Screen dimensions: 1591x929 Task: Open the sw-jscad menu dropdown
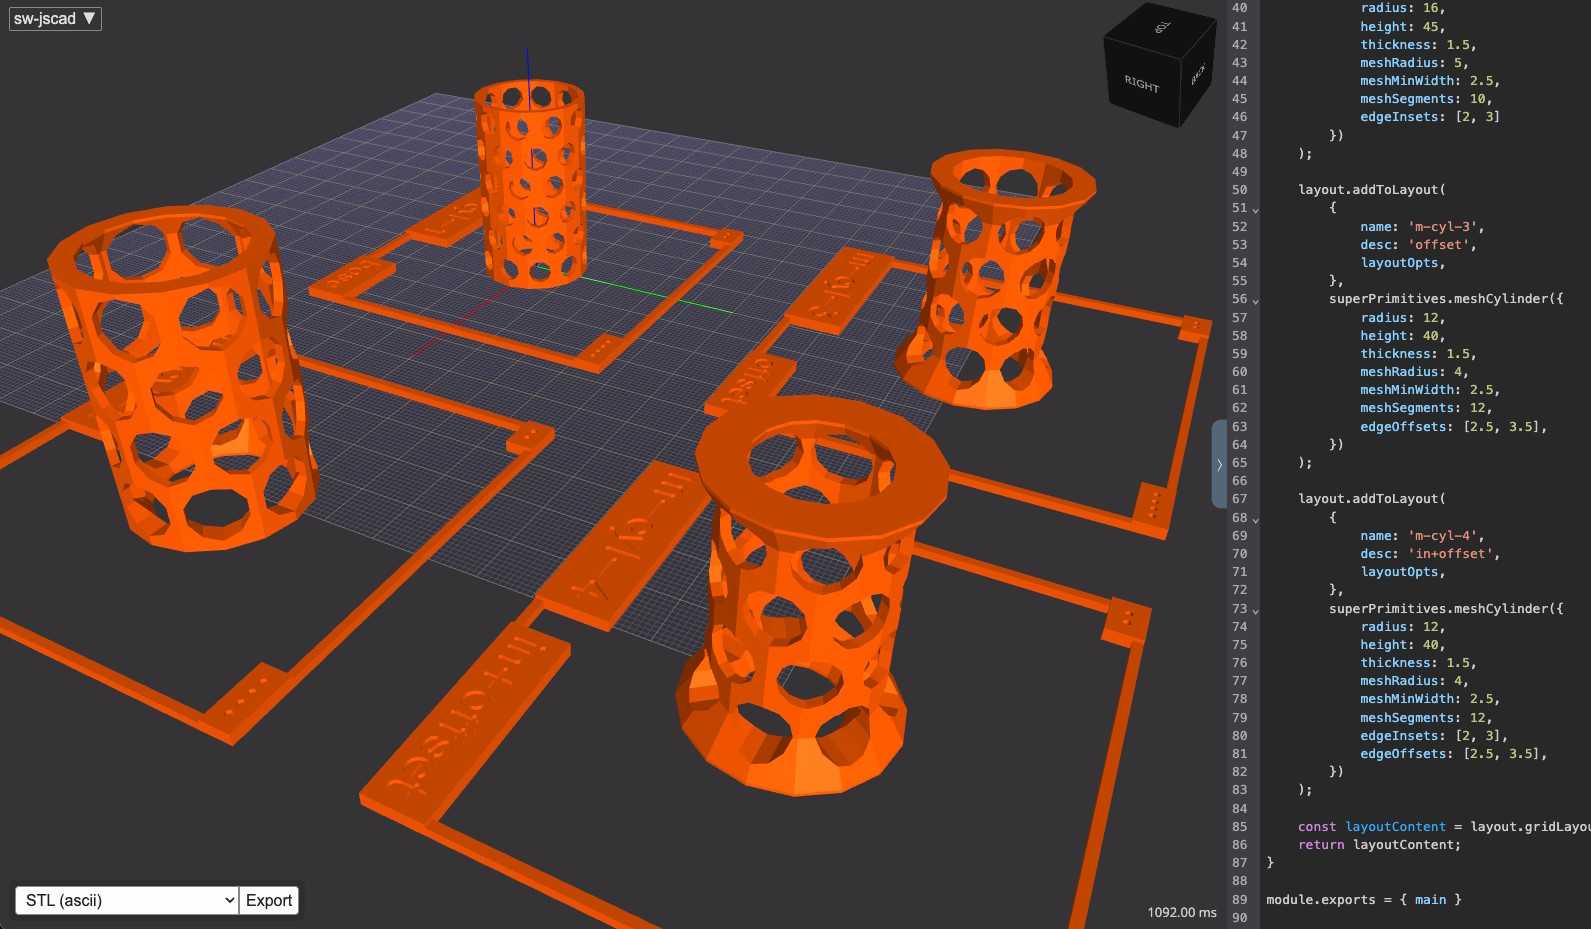click(x=55, y=18)
